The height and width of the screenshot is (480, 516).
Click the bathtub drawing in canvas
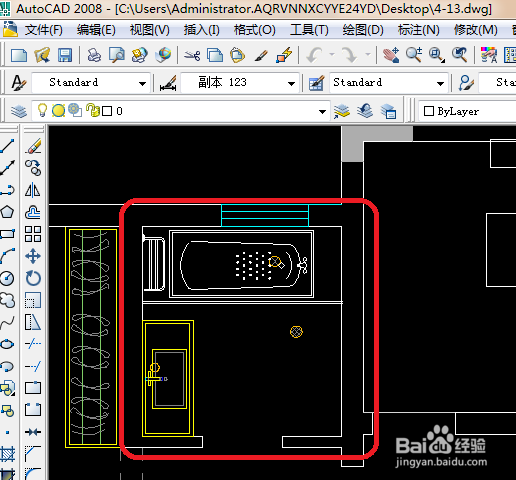[242, 264]
